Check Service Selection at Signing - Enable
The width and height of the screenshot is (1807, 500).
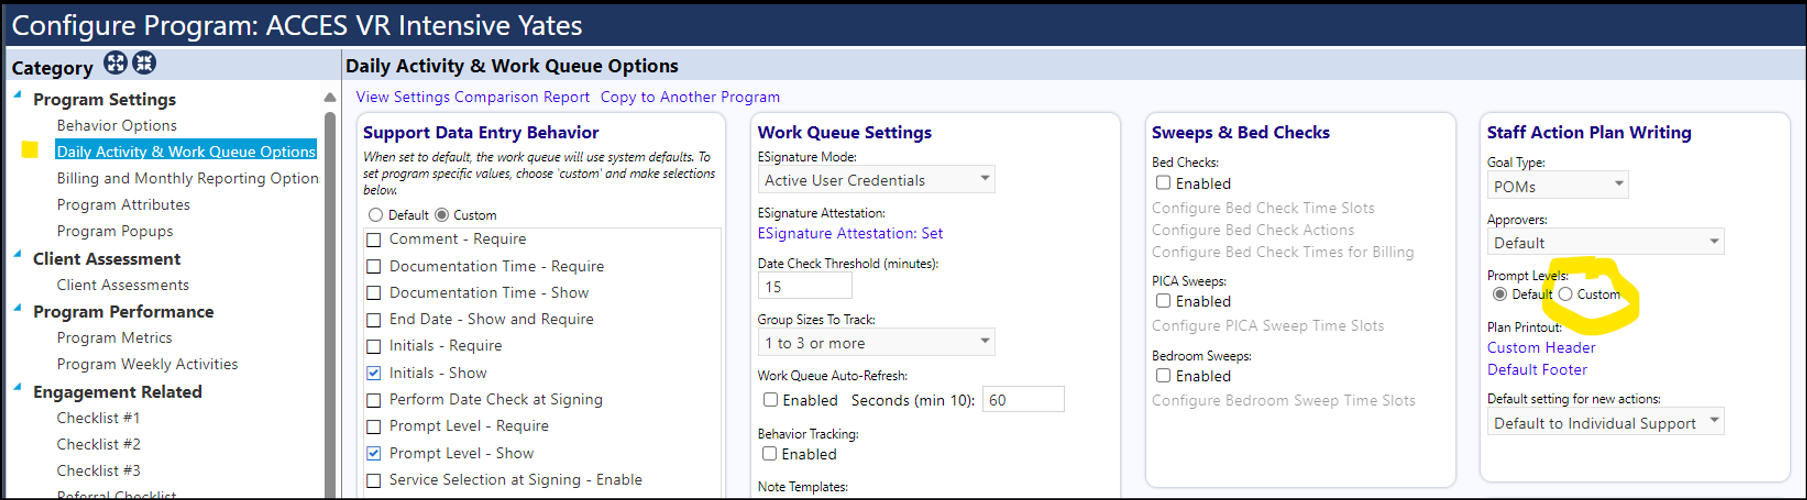(x=374, y=480)
